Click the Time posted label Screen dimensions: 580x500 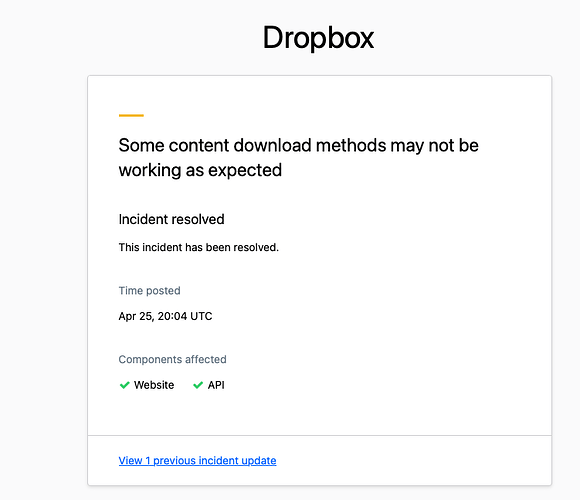click(x=149, y=291)
